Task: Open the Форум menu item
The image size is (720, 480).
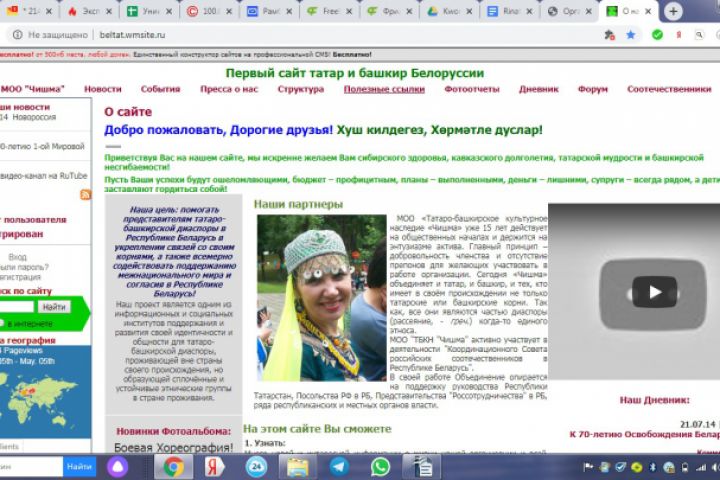Action: pos(593,89)
